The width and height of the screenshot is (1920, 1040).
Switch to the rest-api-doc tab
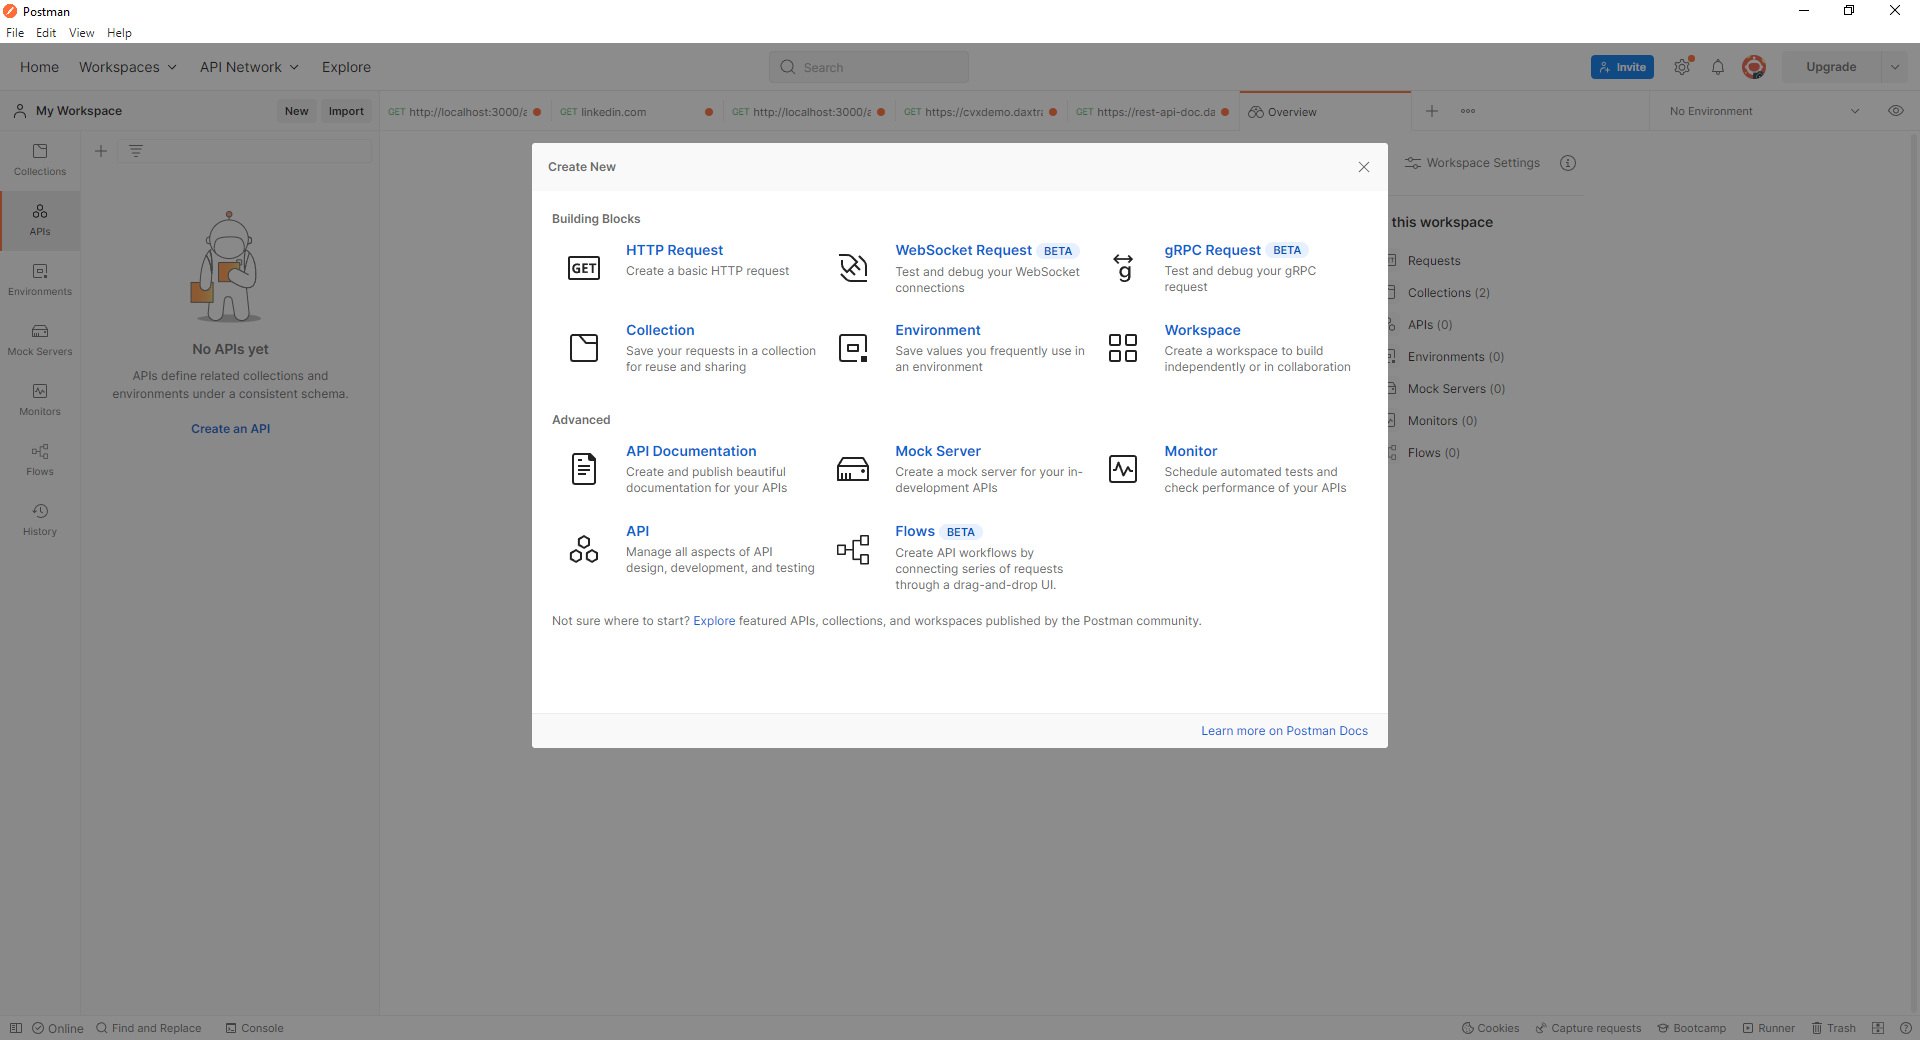[x=1152, y=112]
